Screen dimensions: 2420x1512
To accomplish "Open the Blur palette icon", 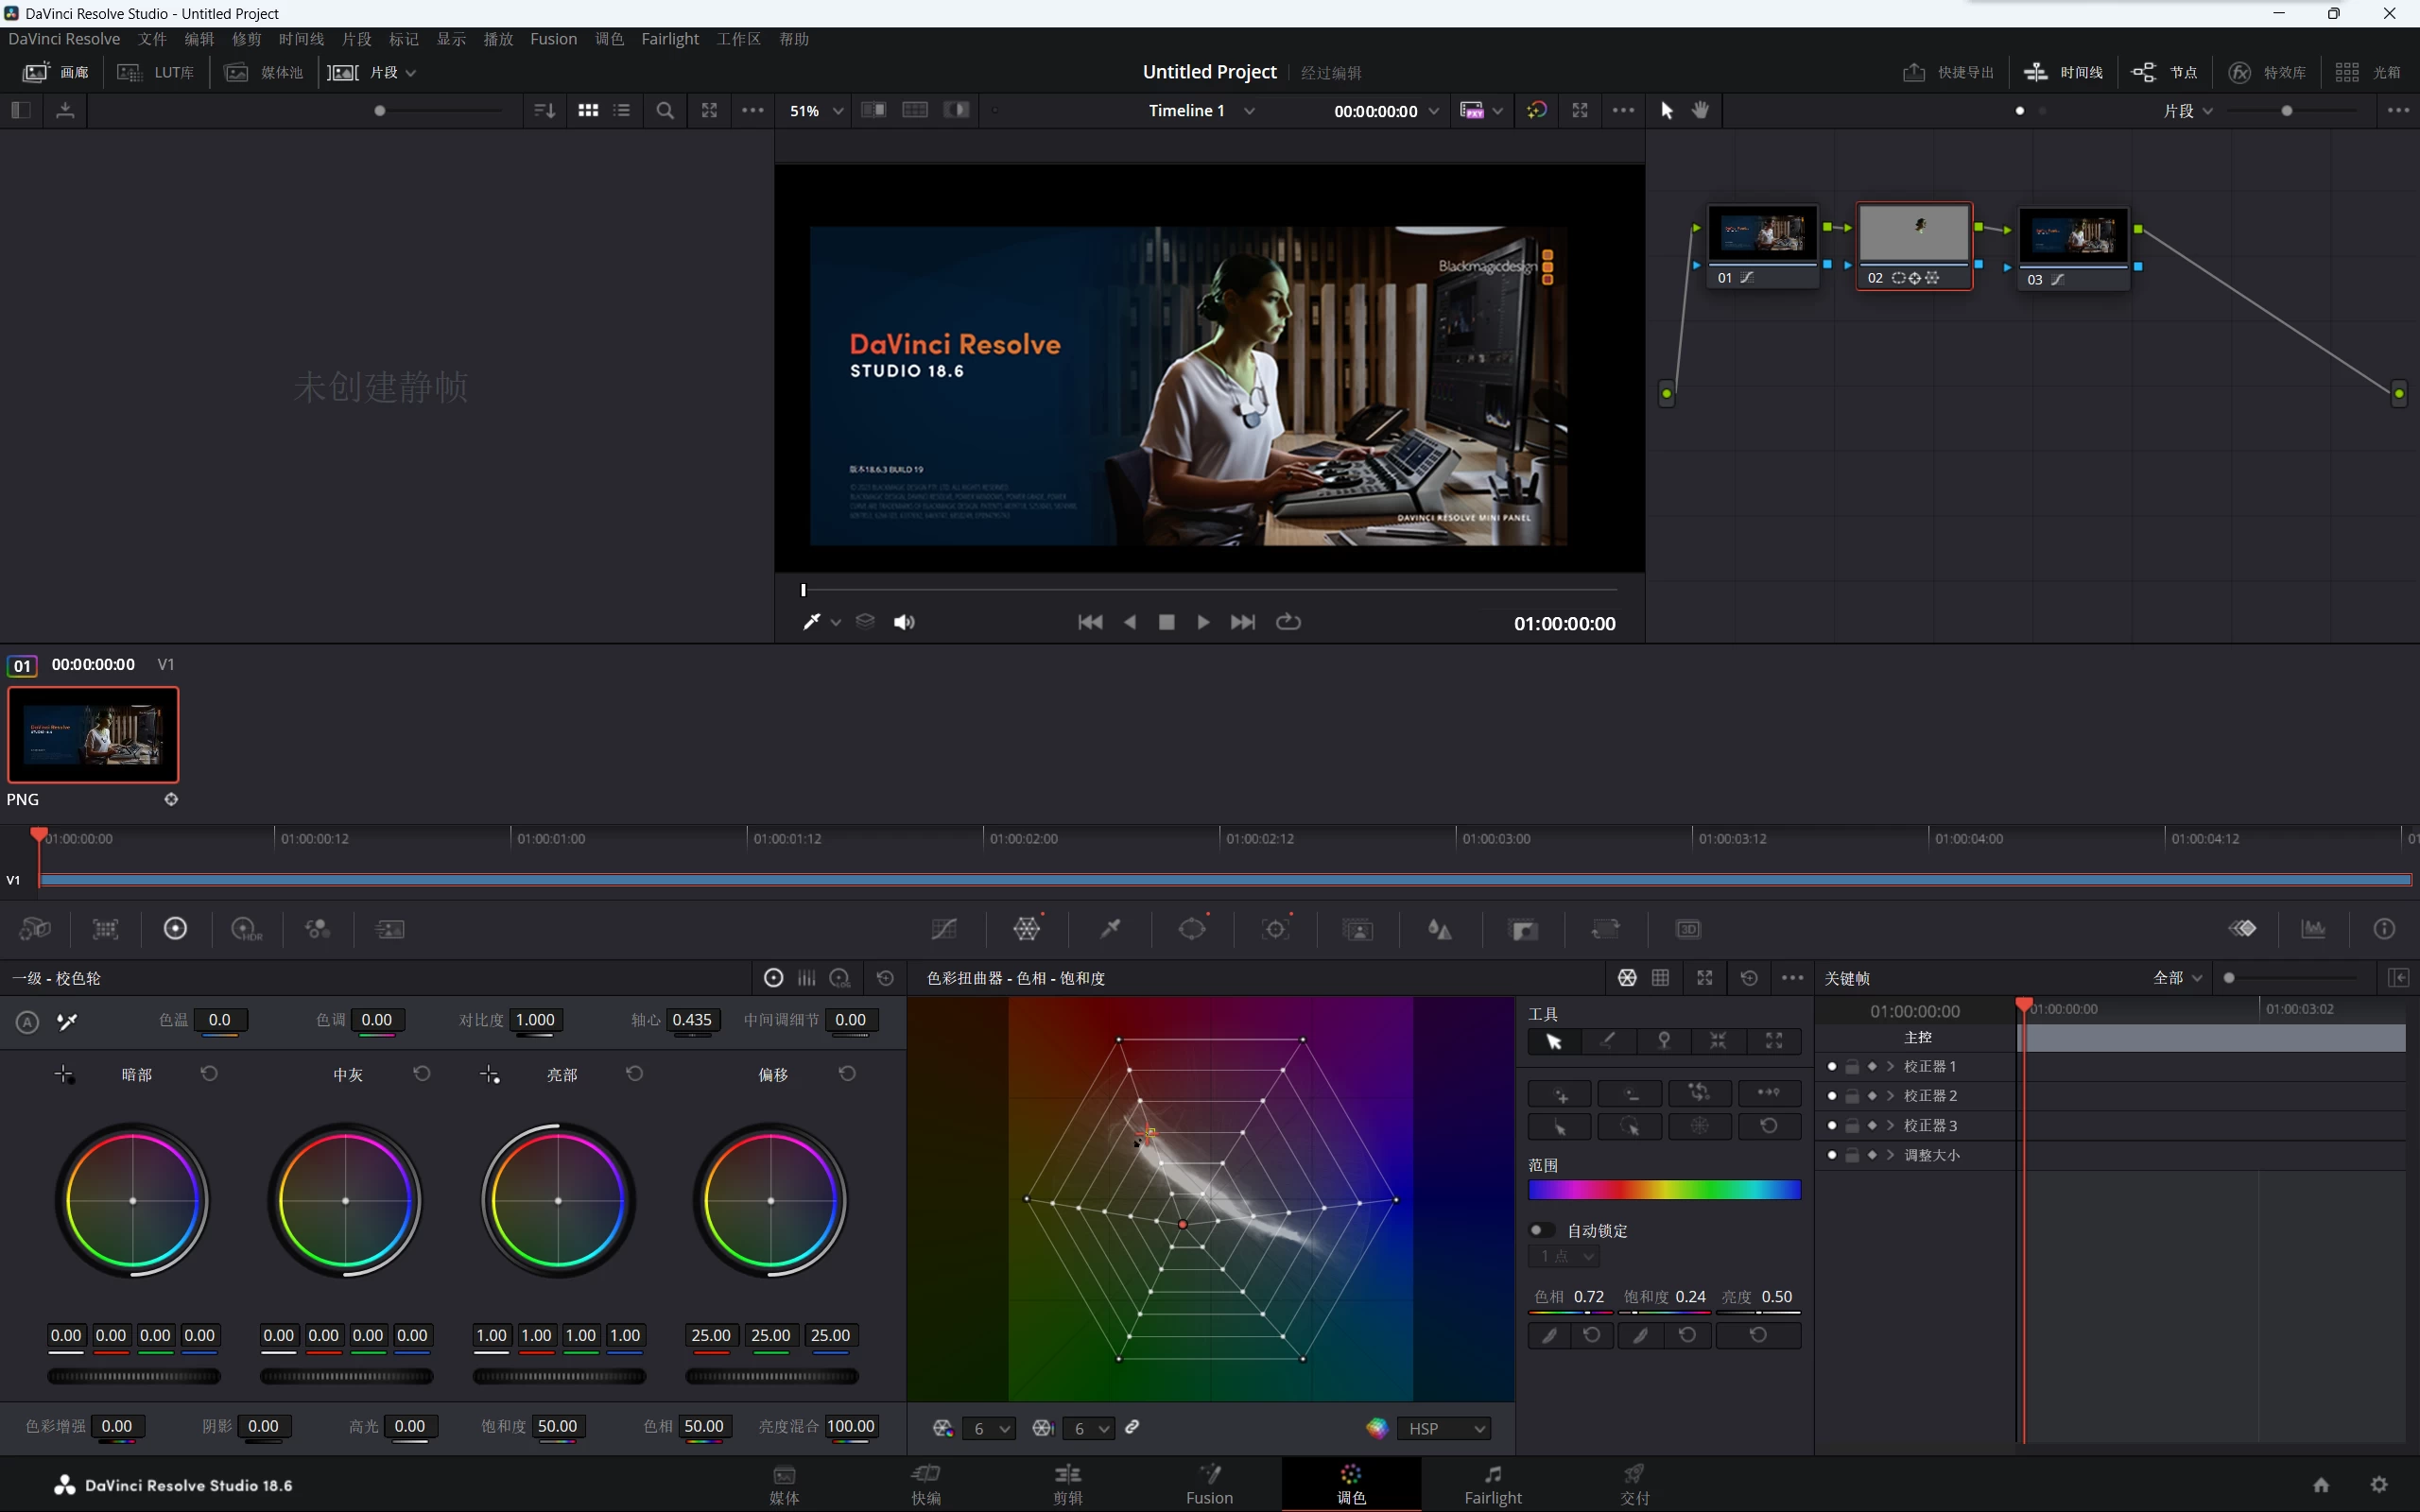I will (x=1440, y=929).
